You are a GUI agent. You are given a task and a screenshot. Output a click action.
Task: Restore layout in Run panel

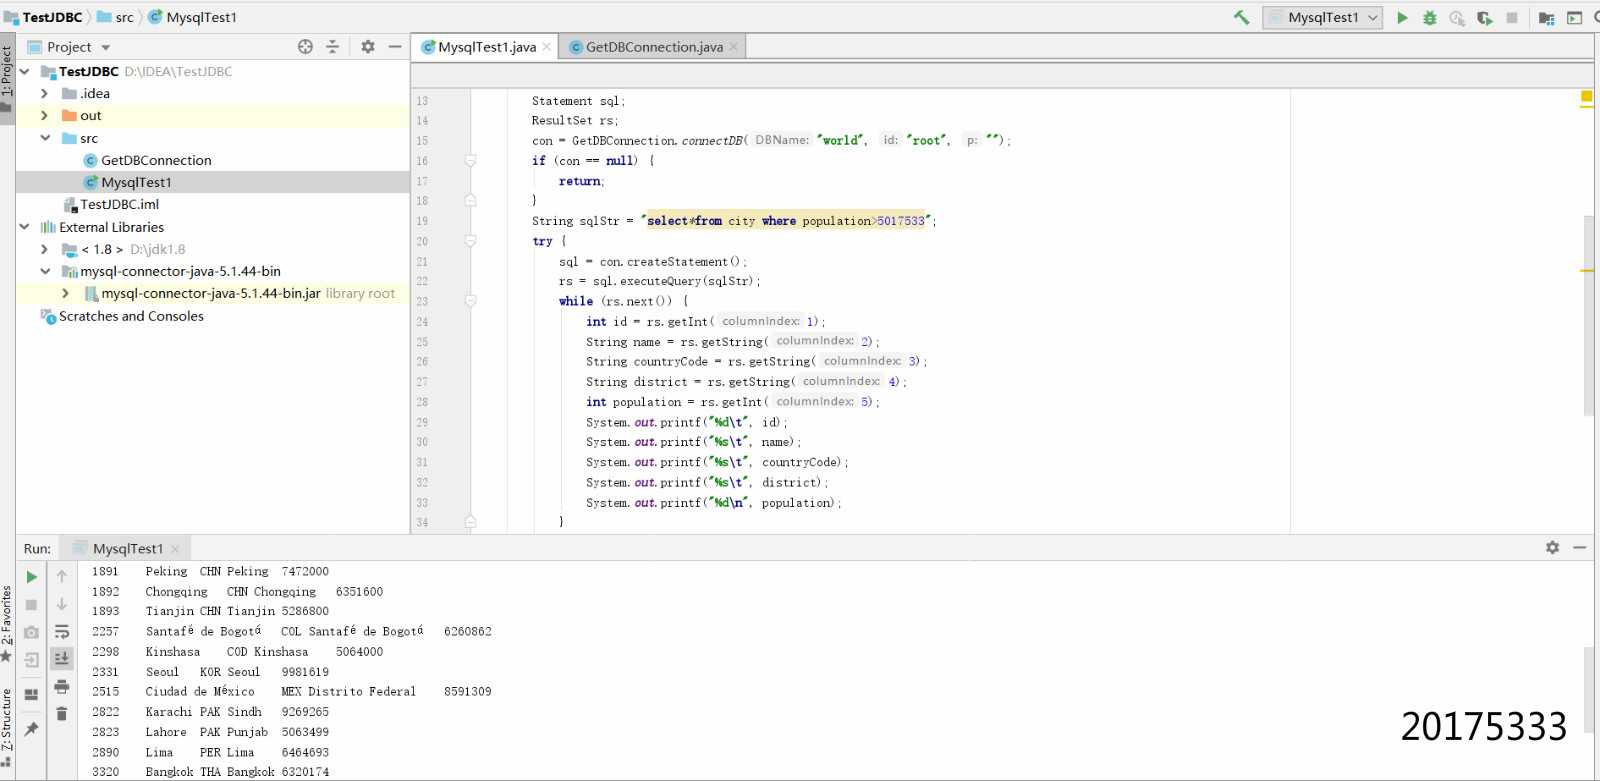pos(31,694)
